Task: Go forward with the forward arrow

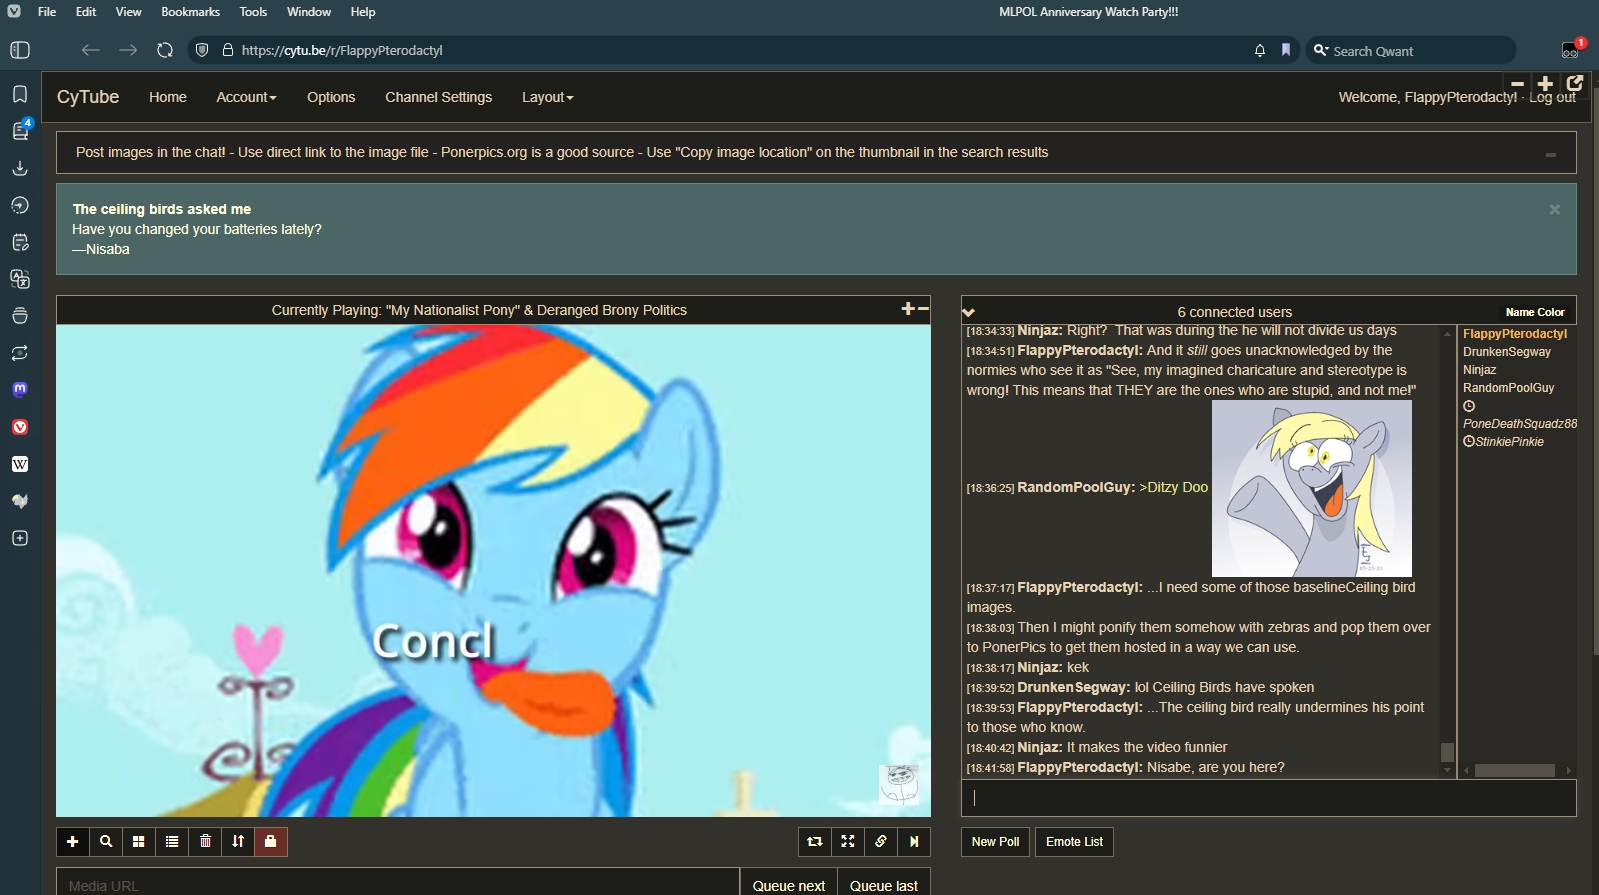Action: [128, 50]
